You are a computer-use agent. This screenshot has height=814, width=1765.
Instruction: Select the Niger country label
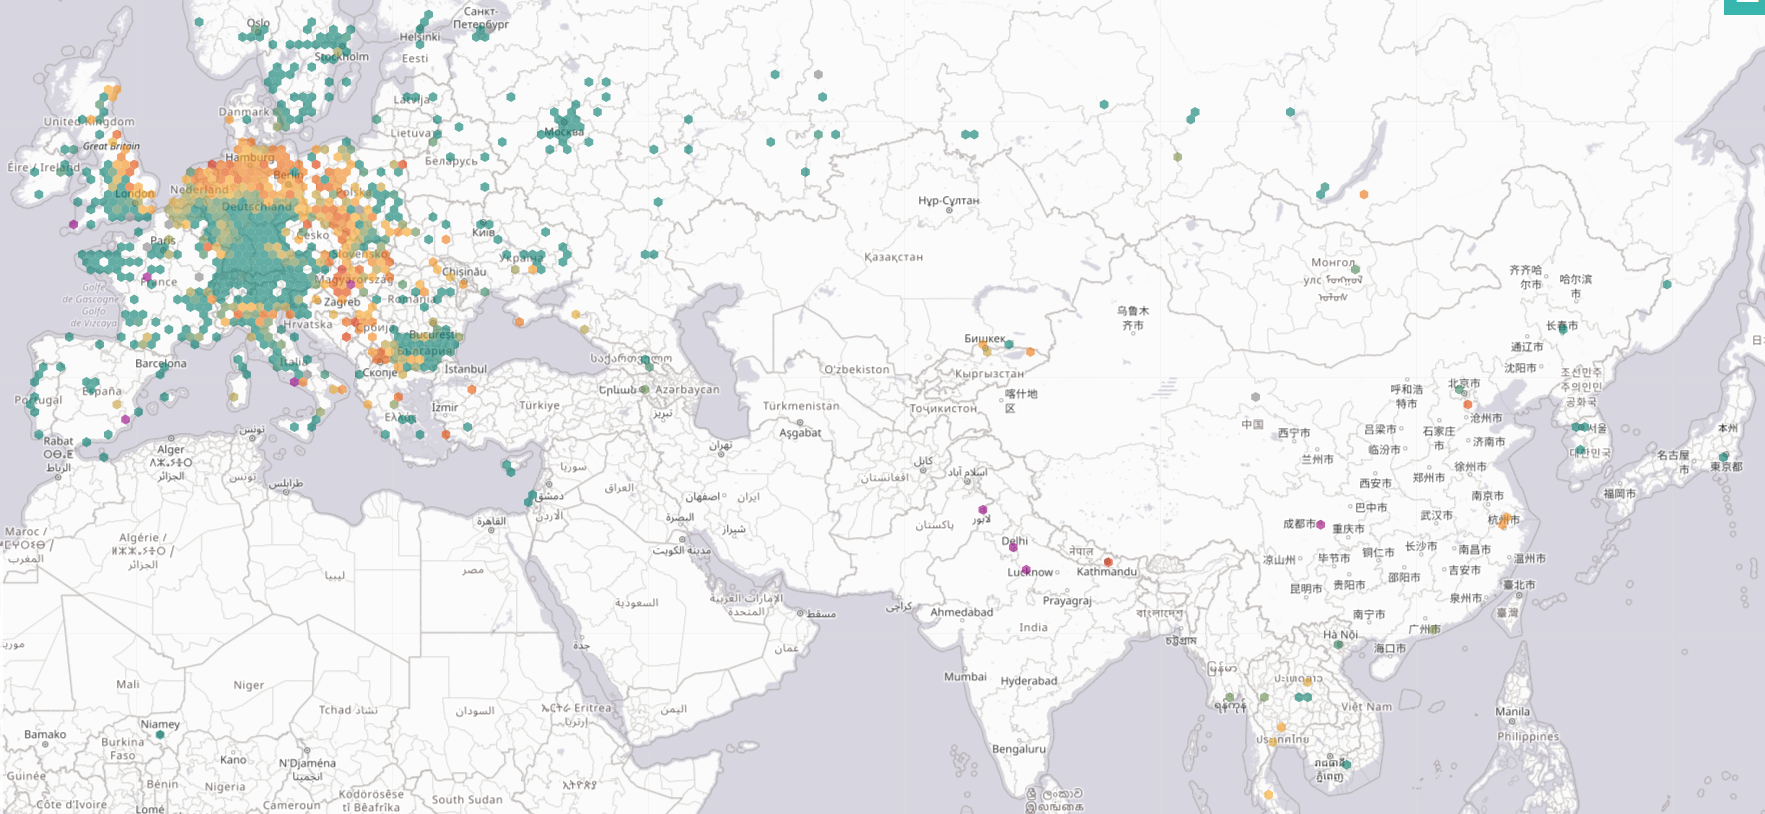(x=249, y=685)
